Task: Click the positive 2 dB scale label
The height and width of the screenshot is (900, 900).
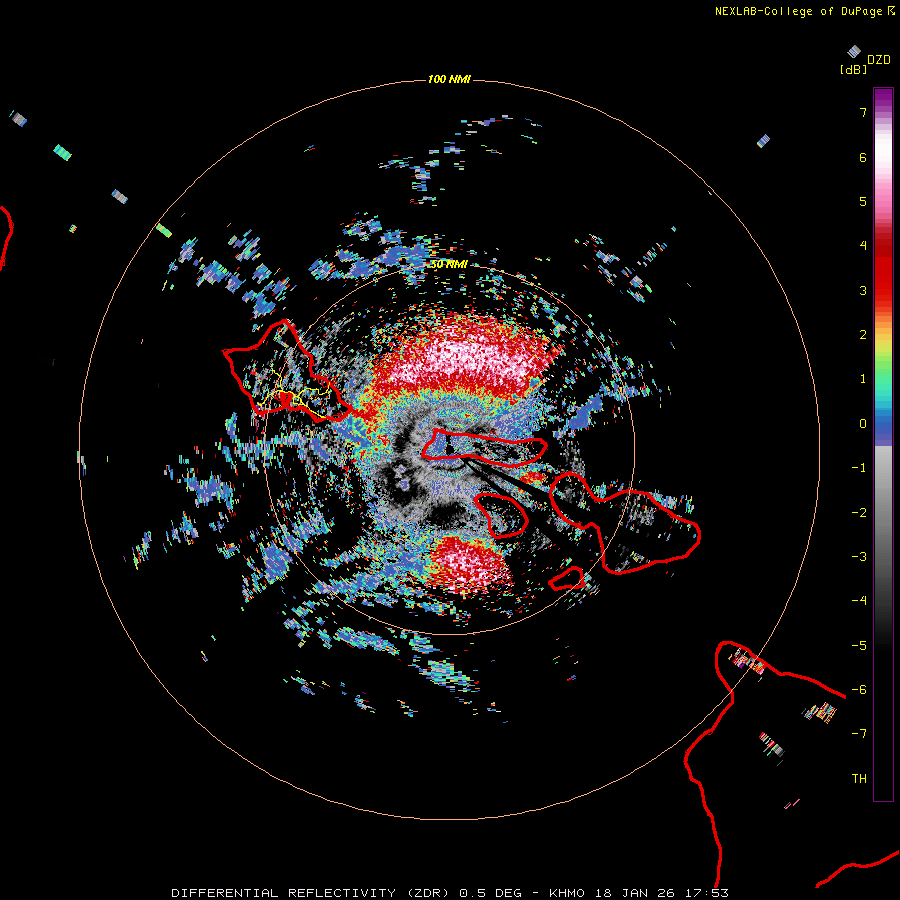Action: (x=863, y=335)
